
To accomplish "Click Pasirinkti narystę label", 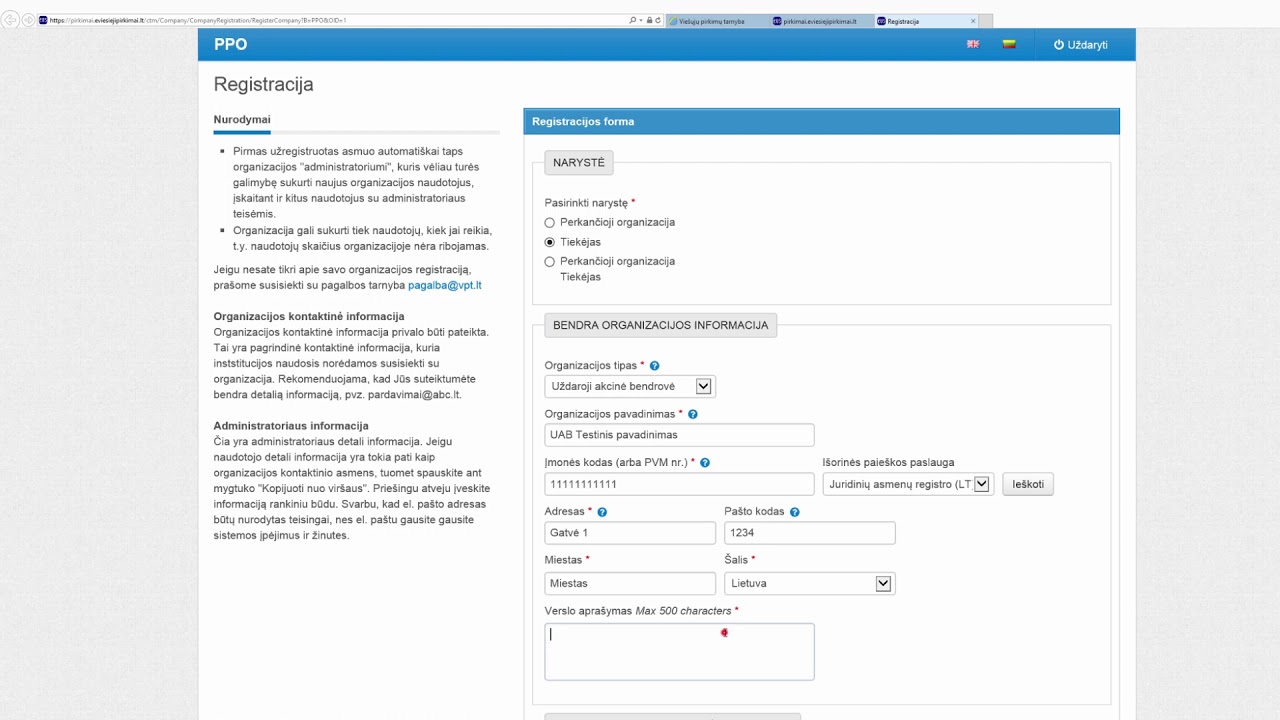I will click(587, 203).
